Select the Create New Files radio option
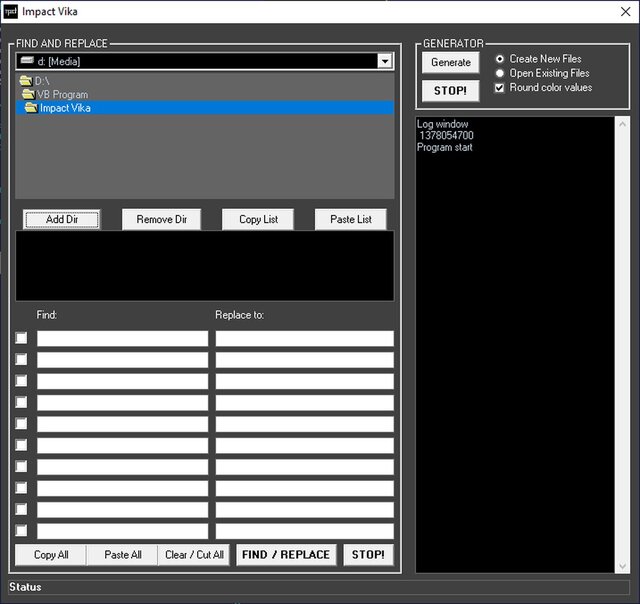Image resolution: width=640 pixels, height=604 pixels. [x=500, y=59]
